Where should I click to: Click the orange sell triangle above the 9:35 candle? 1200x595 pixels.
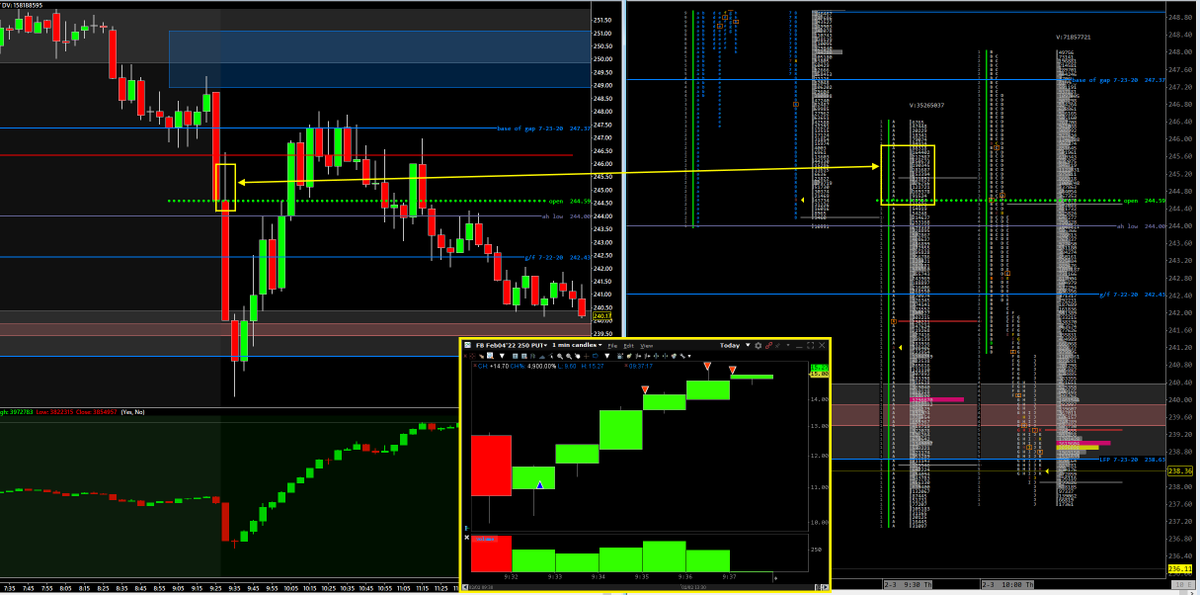pos(645,388)
